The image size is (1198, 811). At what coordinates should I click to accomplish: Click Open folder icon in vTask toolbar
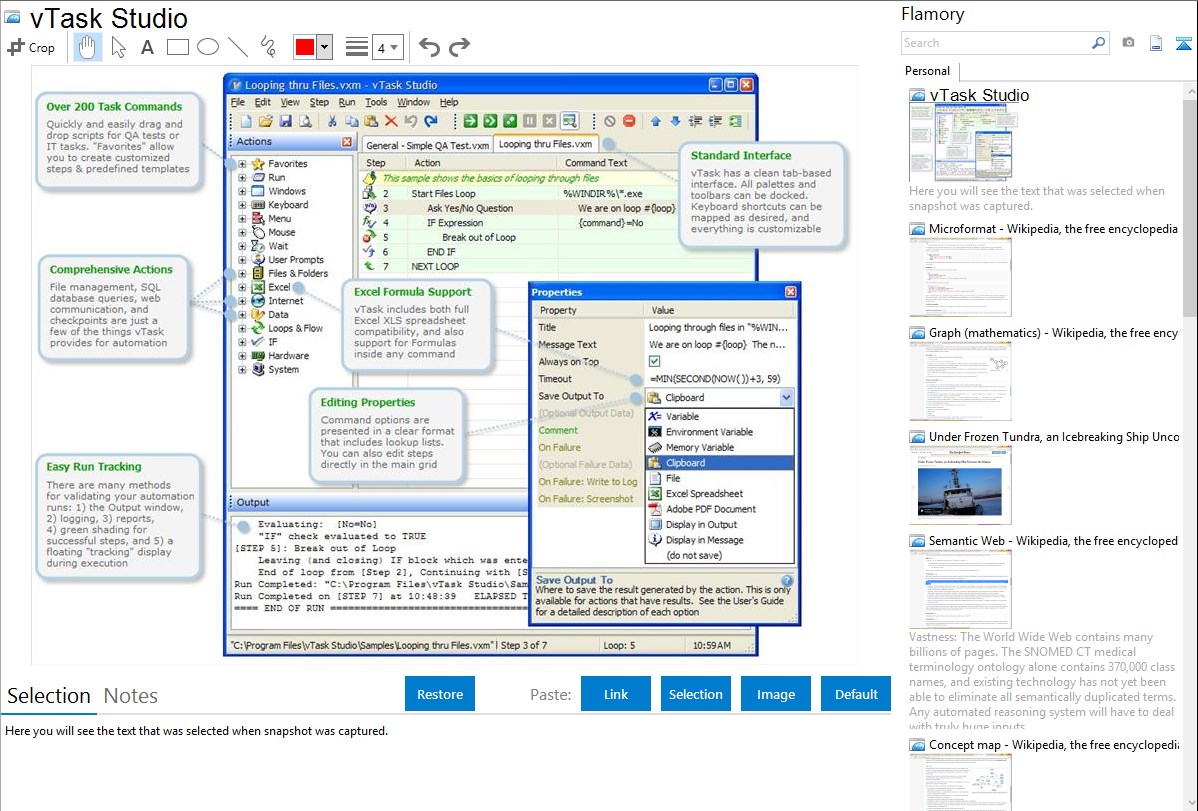(x=265, y=121)
